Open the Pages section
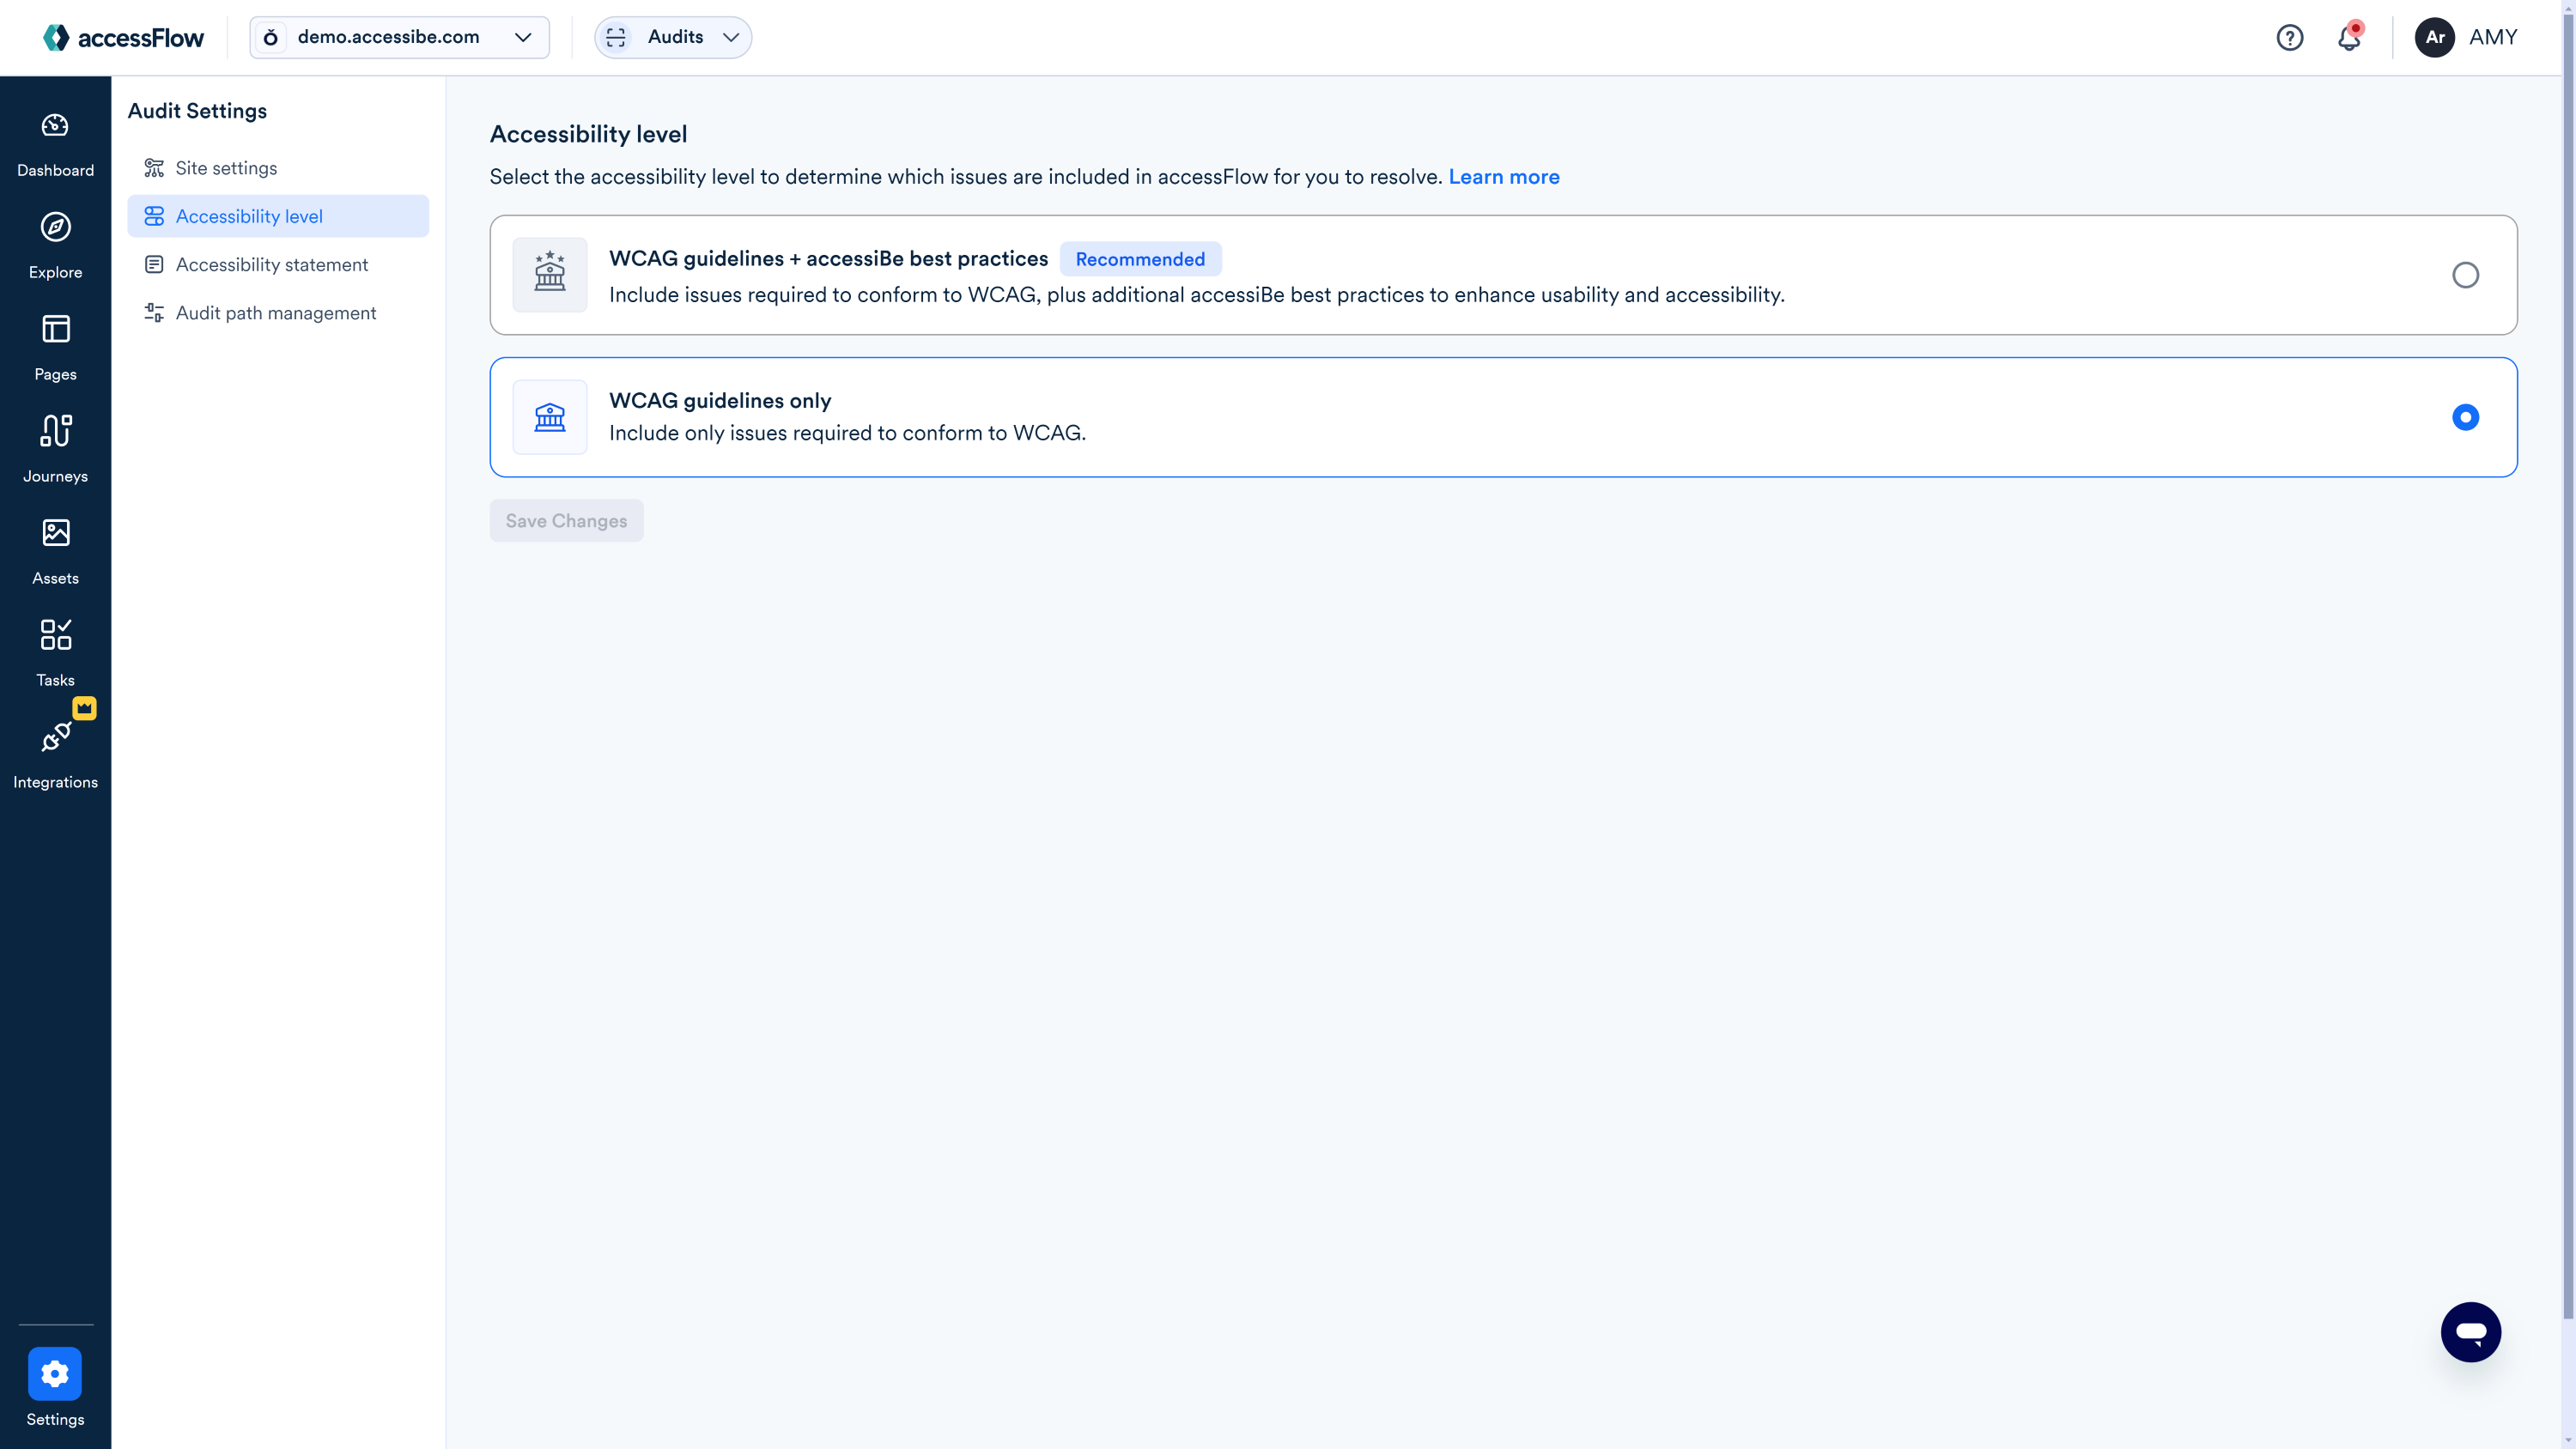2576x1449 pixels. coord(55,347)
